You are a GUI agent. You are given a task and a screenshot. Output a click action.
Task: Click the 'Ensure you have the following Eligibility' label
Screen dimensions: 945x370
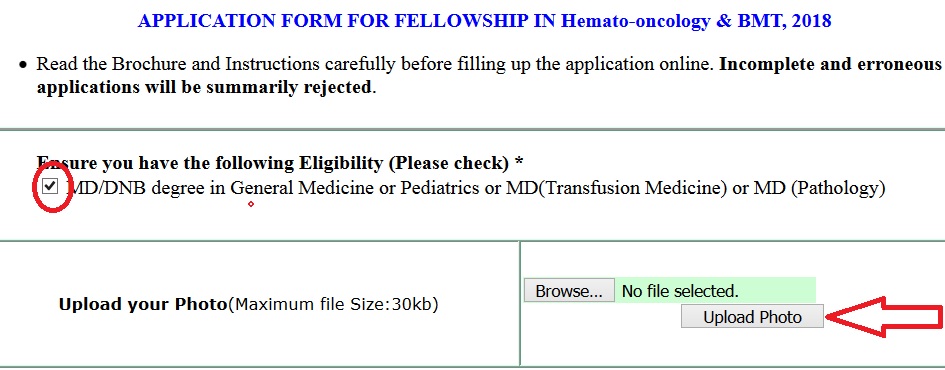[x=209, y=163]
